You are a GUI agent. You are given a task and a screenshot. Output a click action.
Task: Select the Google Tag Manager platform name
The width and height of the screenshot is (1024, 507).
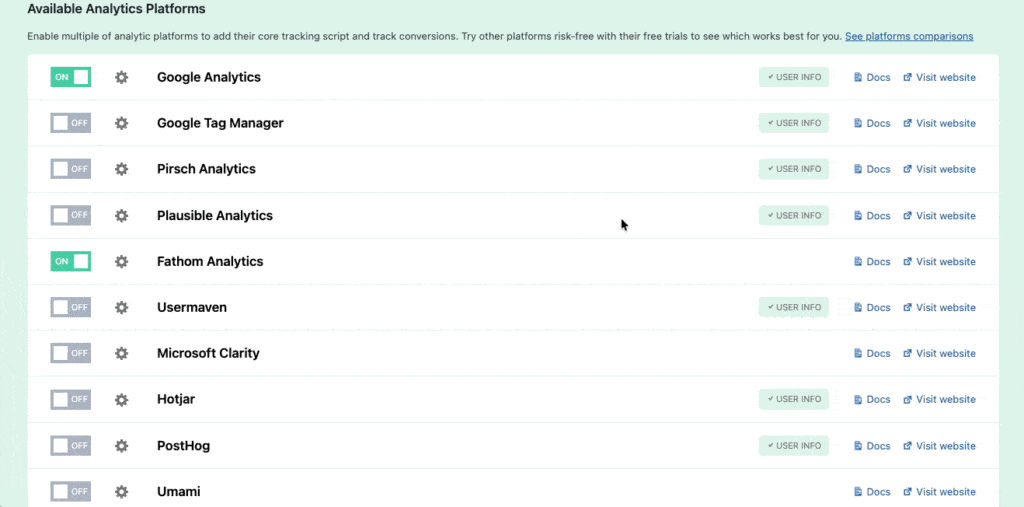(220, 123)
